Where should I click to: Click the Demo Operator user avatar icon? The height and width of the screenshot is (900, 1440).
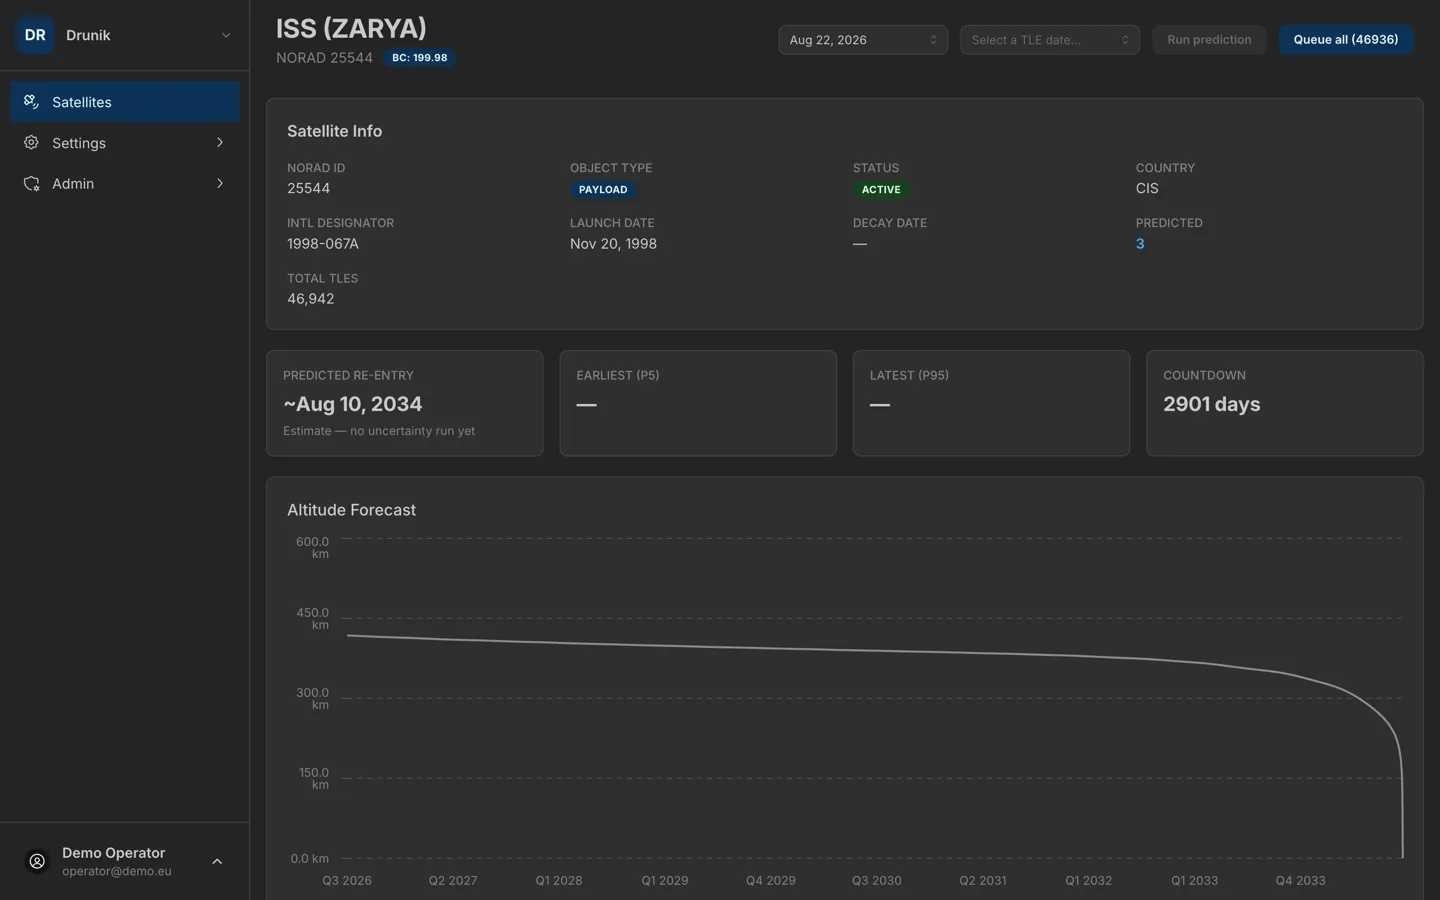point(37,861)
